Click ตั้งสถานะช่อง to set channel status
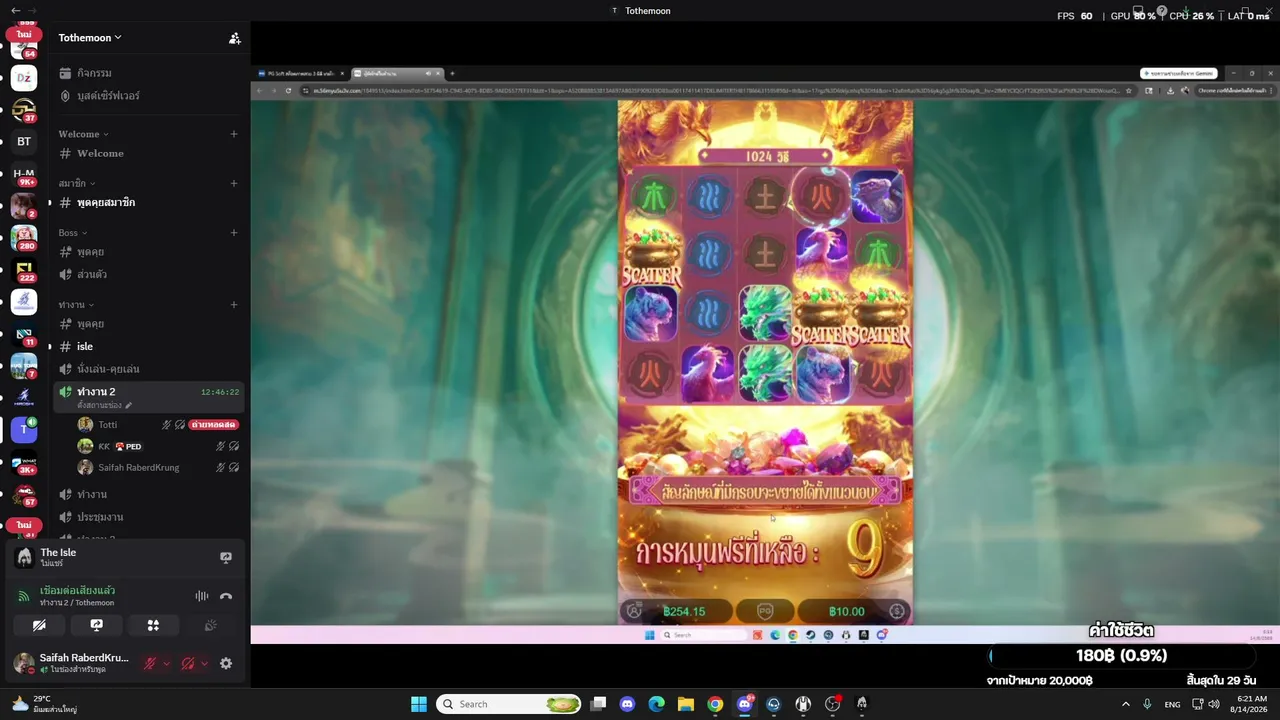Screen dimensions: 1280x720 104,405
